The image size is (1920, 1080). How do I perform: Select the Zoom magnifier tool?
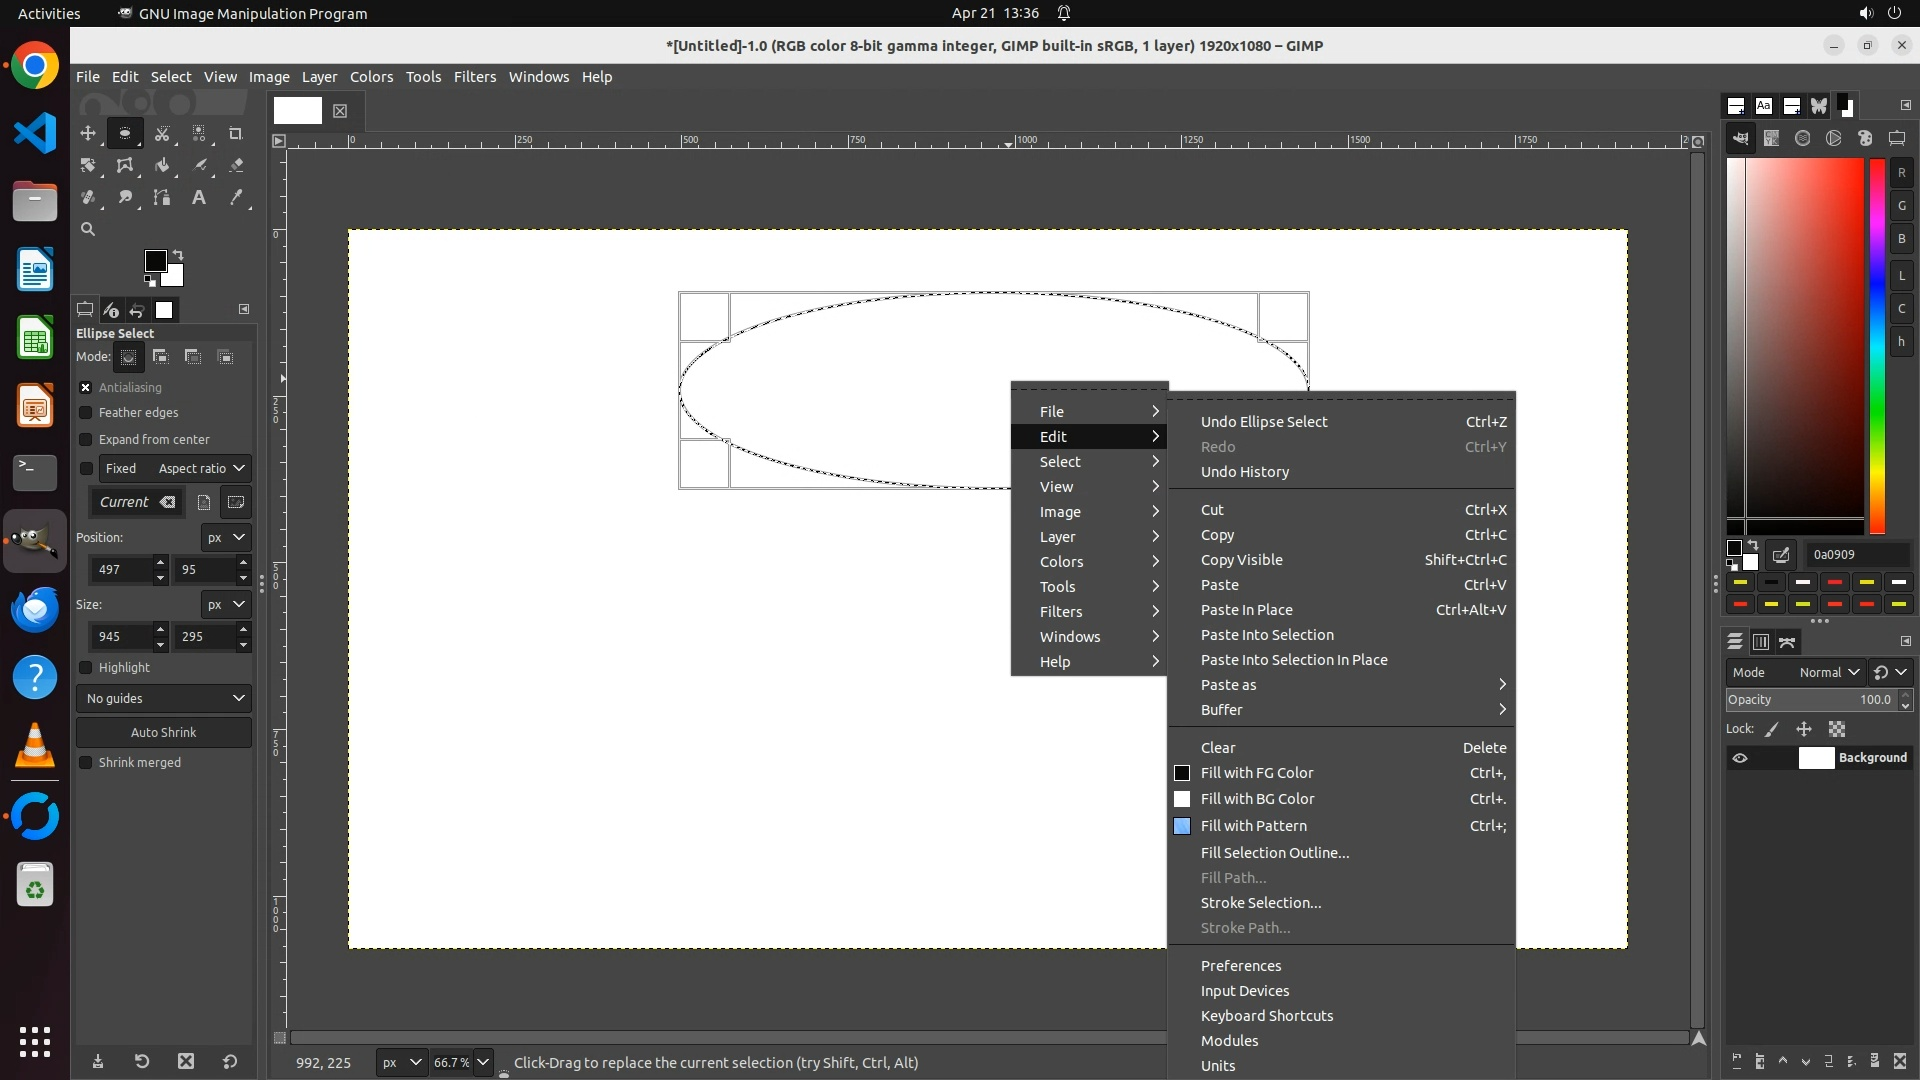[x=88, y=229]
